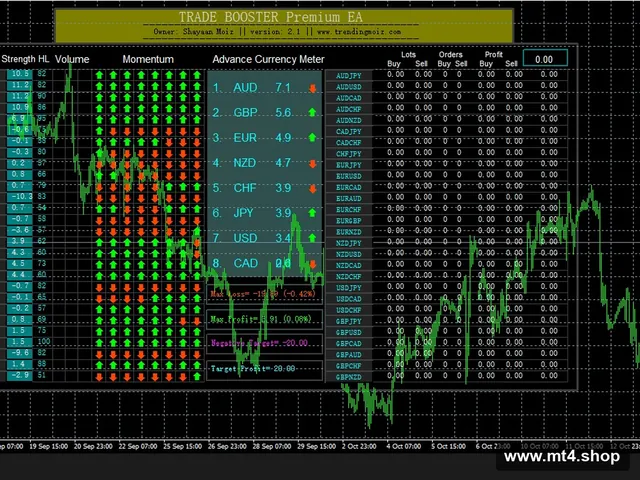Viewport: 640px width, 480px height.
Task: Select the EURUSD pair button
Action: [x=349, y=176]
